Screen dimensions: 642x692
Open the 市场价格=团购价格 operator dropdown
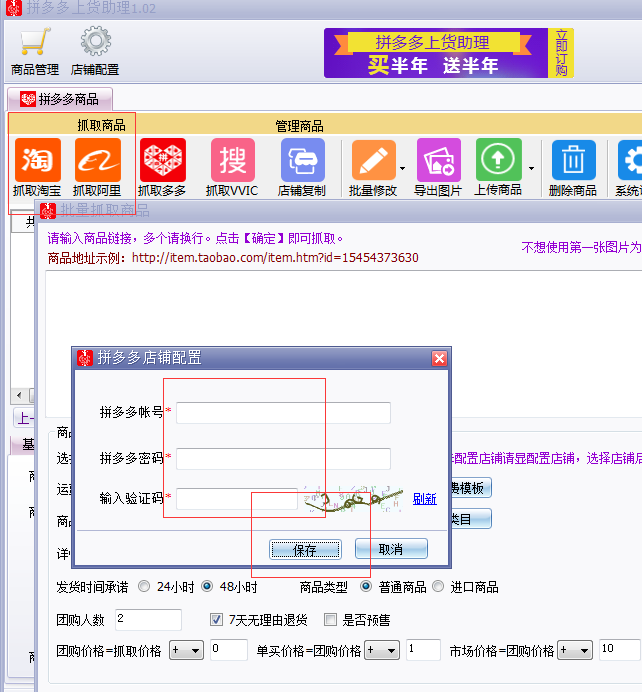[575, 651]
